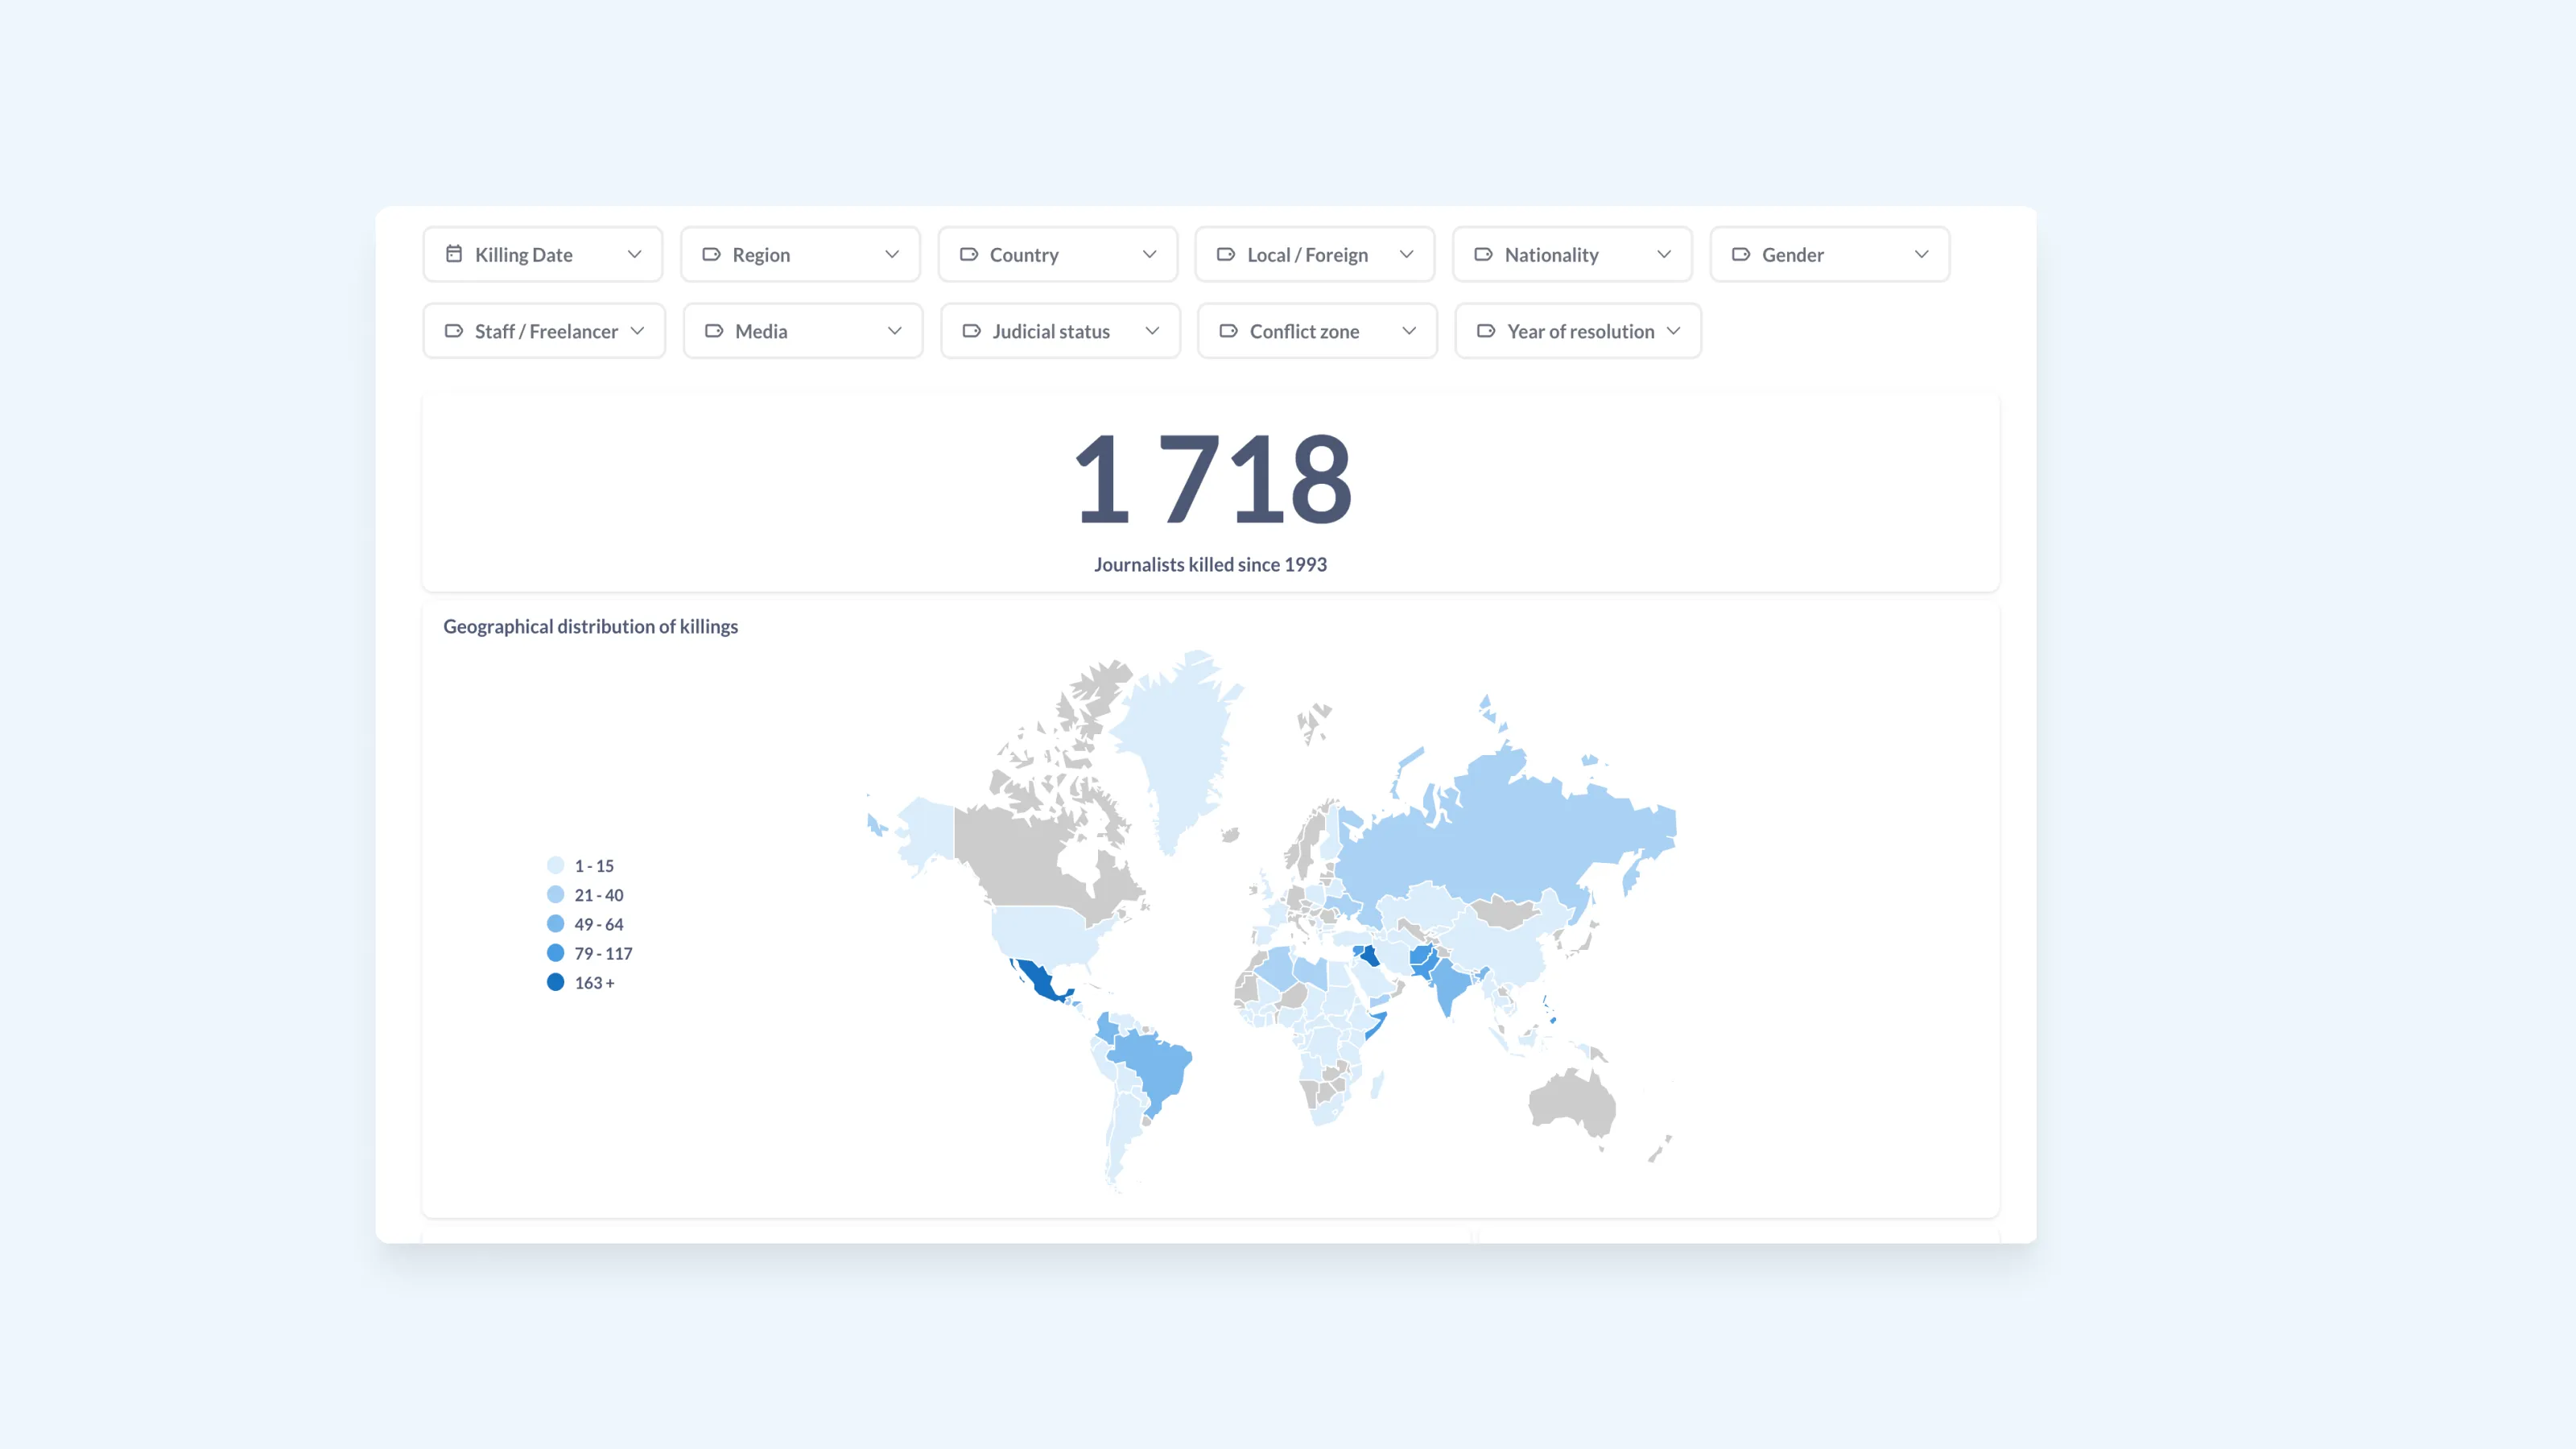Open the Staff / Freelancer filter

[544, 331]
